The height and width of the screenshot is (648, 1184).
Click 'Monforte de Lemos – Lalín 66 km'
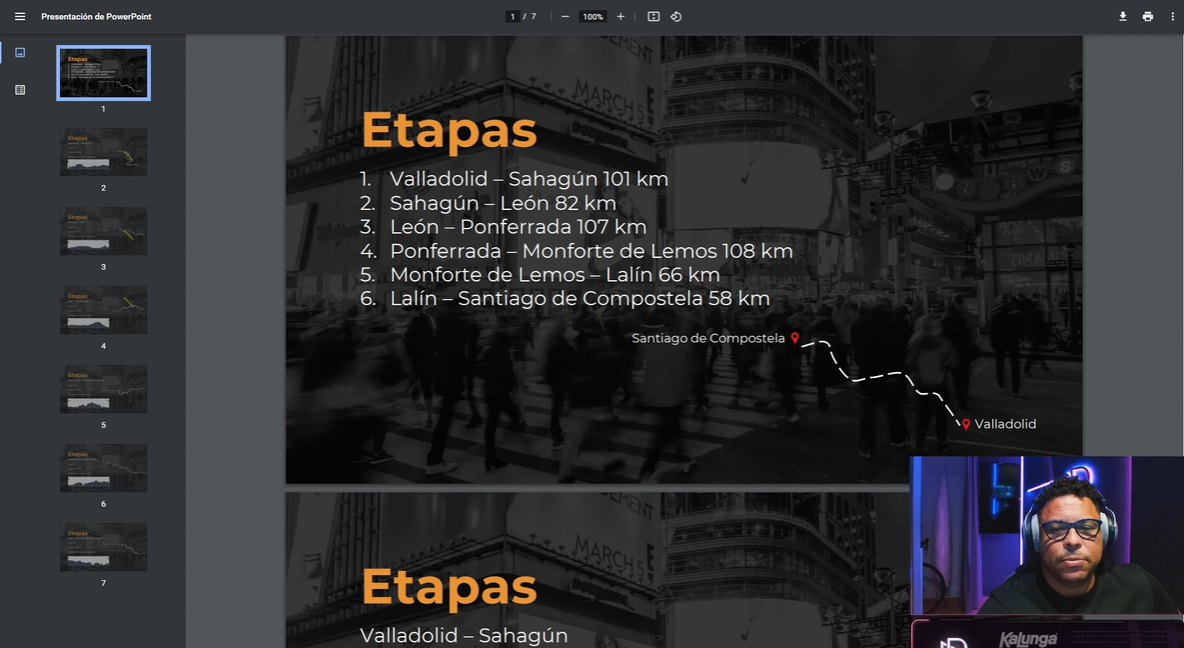coord(540,274)
